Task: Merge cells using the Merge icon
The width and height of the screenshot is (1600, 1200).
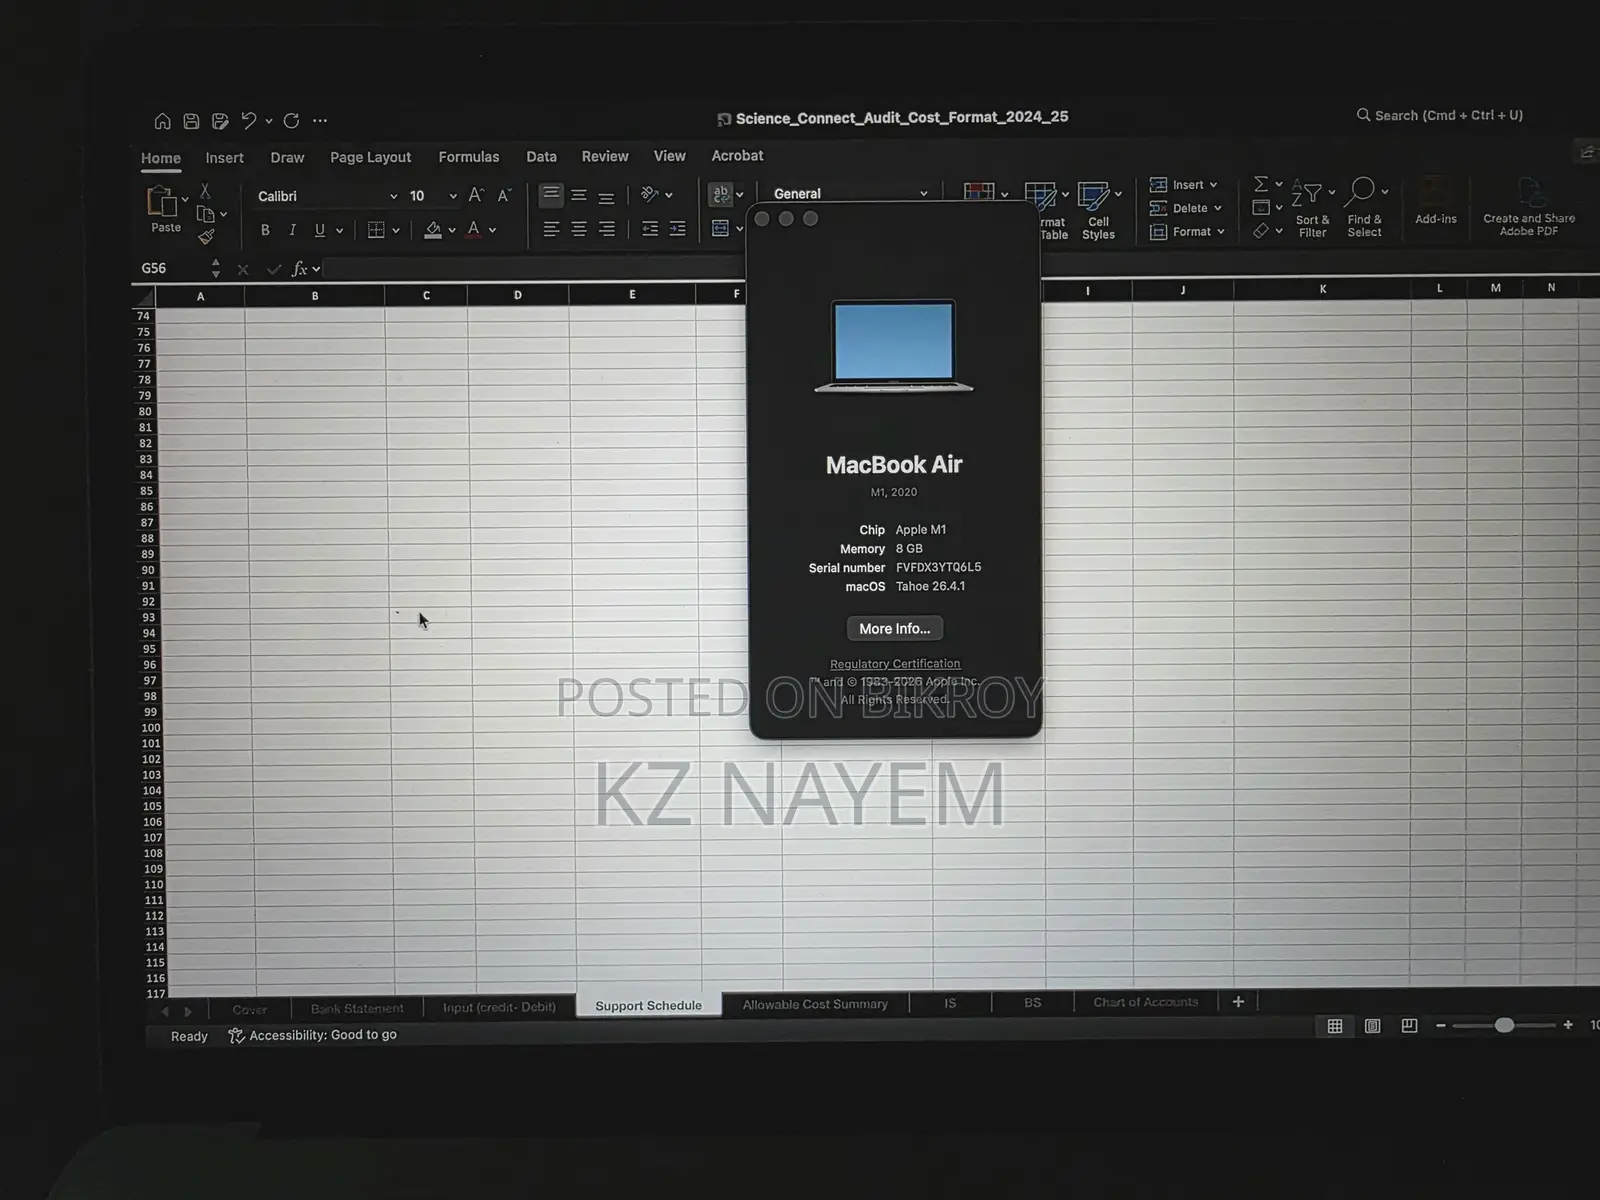Action: 720,229
